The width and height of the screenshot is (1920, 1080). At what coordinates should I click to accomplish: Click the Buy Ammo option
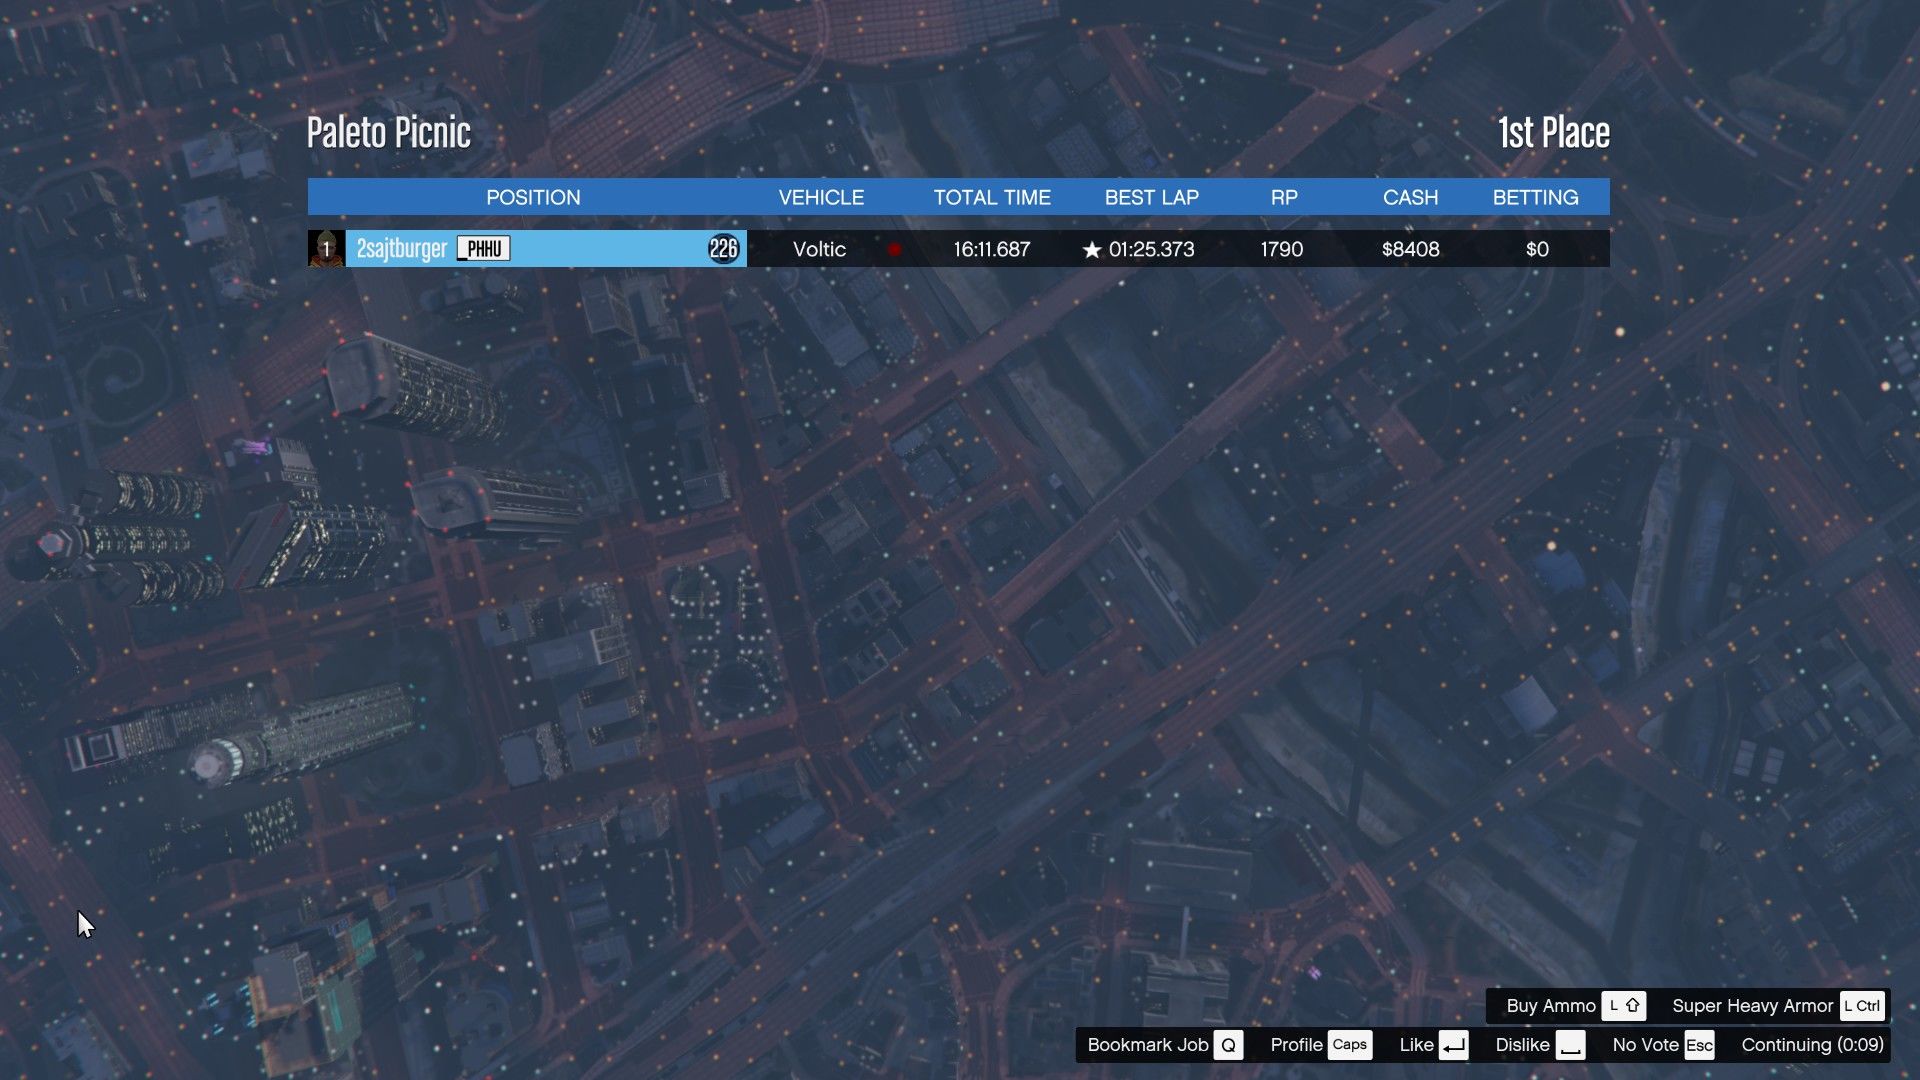coord(1551,1006)
